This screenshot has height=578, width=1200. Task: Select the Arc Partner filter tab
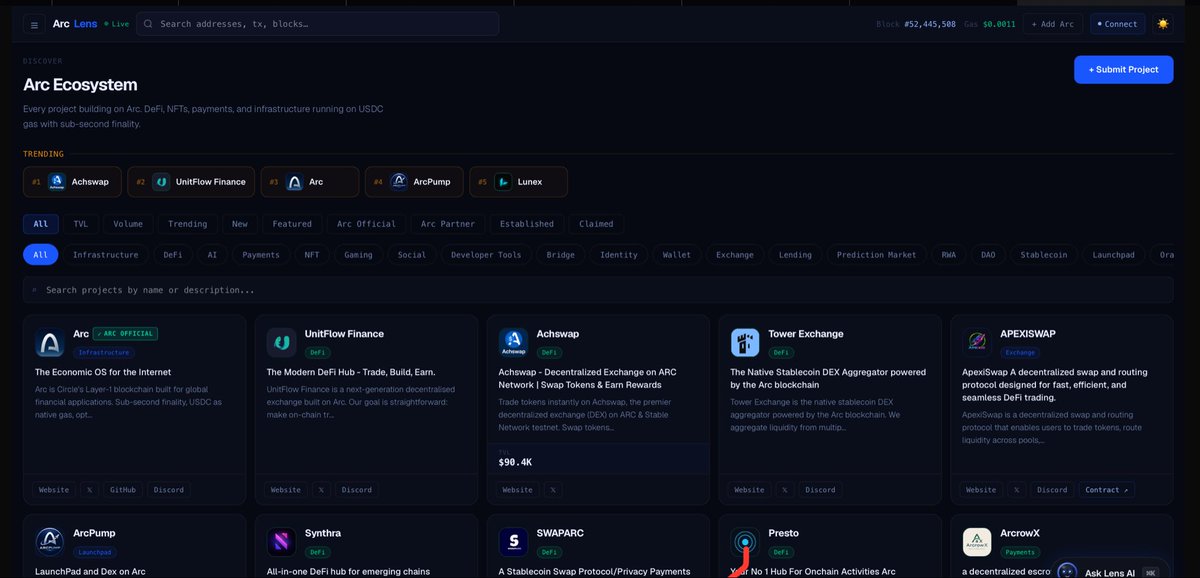(x=447, y=224)
